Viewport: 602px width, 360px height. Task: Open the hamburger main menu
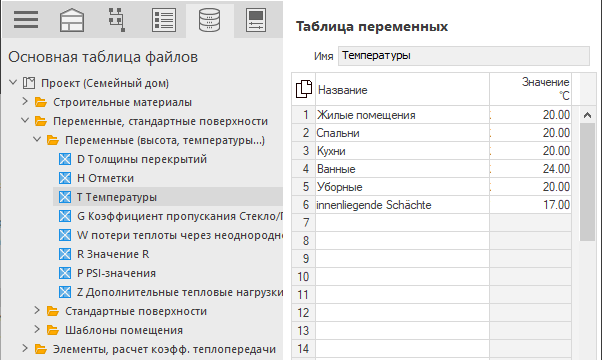[26, 20]
